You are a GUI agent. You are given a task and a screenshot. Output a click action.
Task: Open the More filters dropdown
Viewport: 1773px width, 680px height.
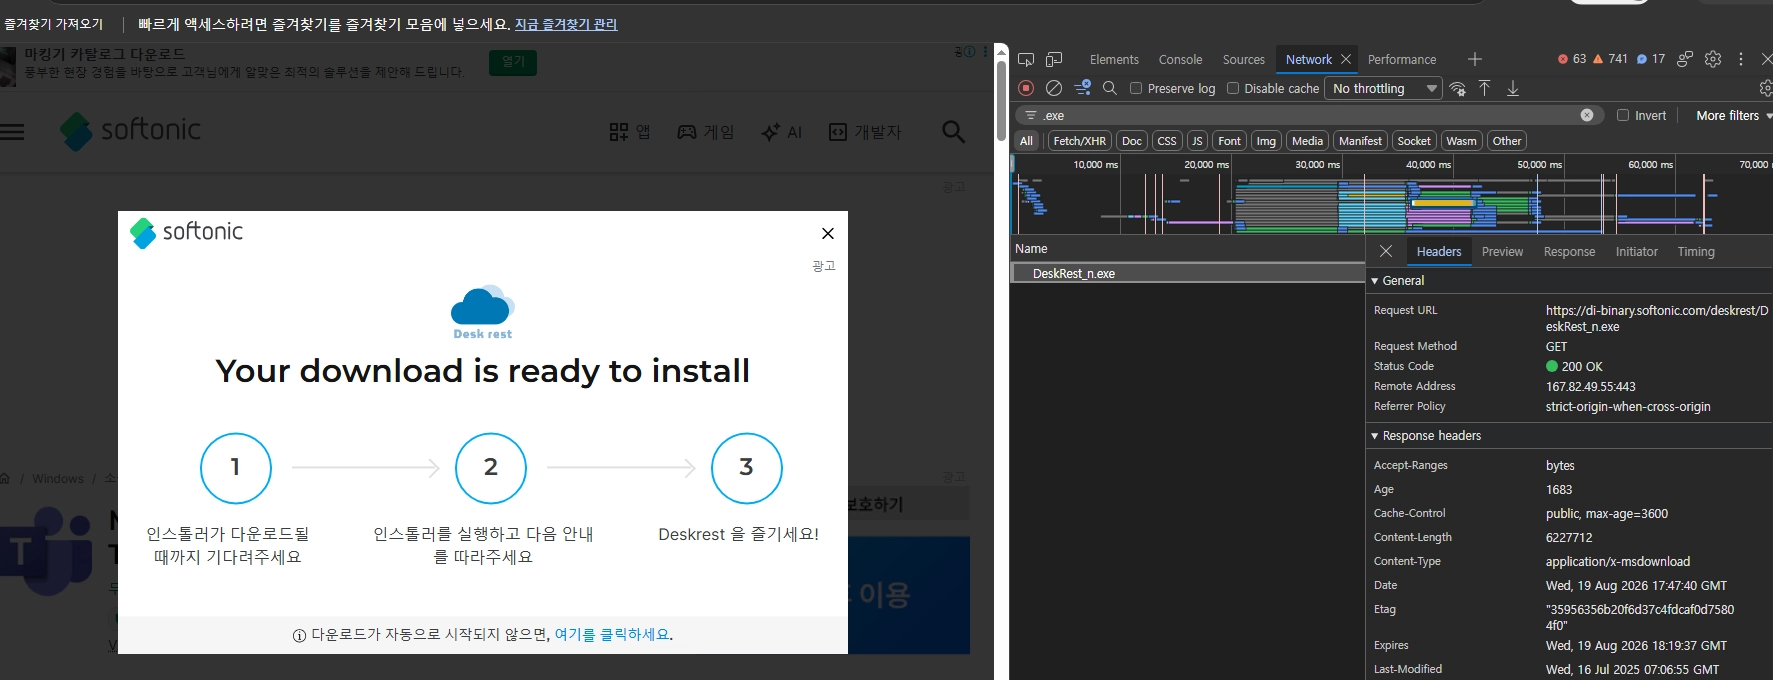[1733, 115]
